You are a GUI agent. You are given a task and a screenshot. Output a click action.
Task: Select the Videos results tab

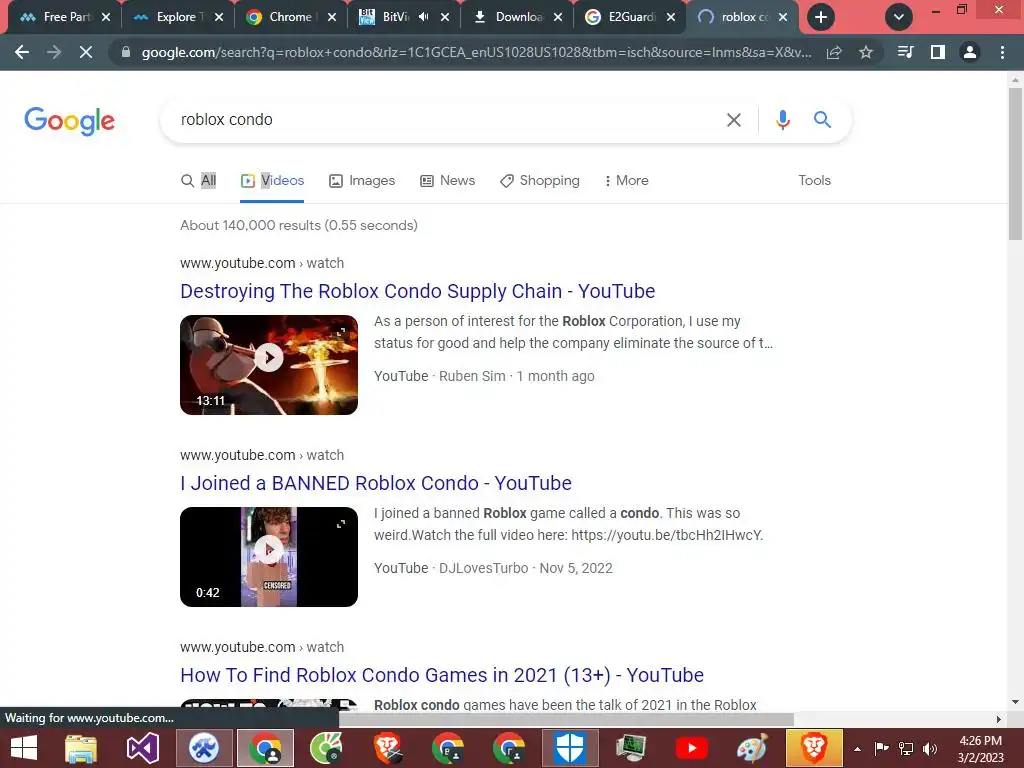(272, 181)
